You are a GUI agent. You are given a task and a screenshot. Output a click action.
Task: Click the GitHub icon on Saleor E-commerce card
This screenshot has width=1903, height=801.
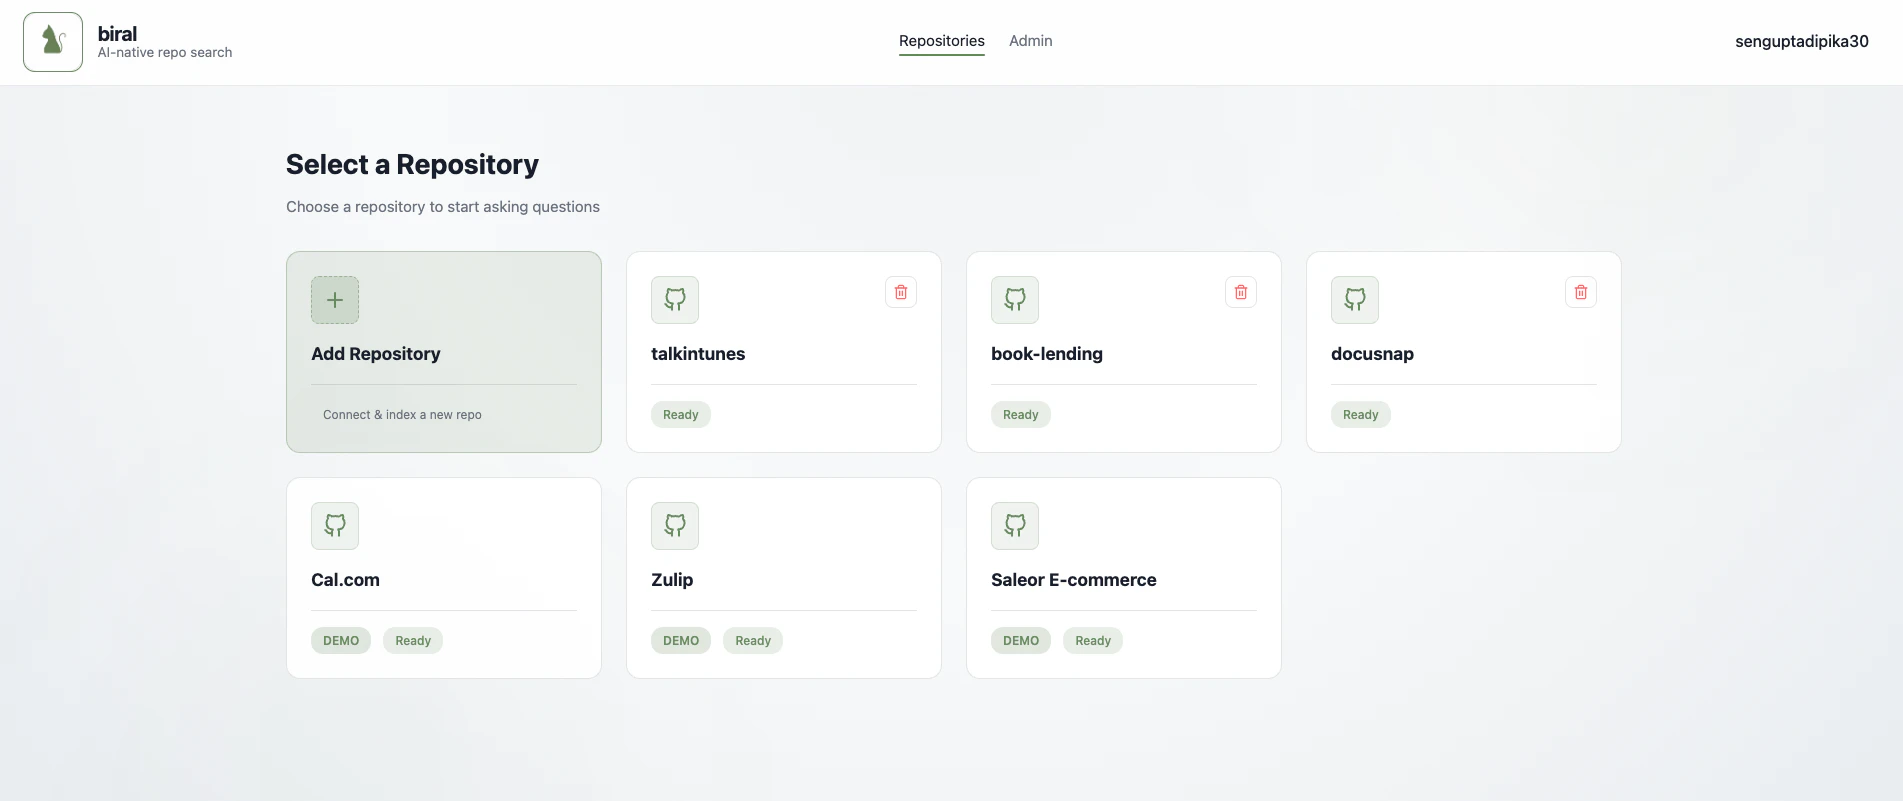(x=1015, y=526)
